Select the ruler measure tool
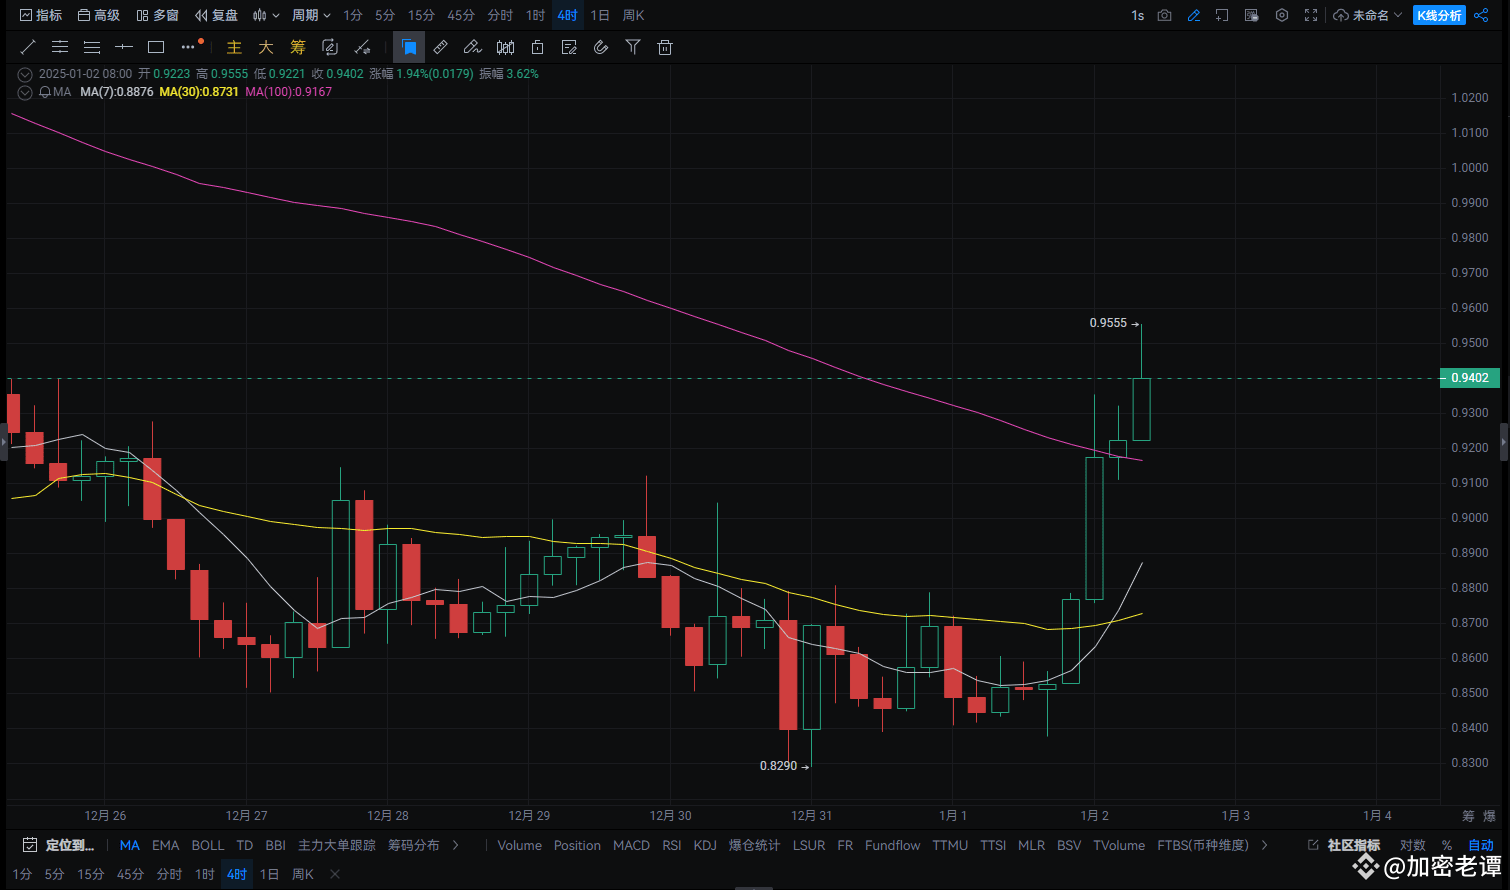1510x890 pixels. pyautogui.click(x=441, y=47)
